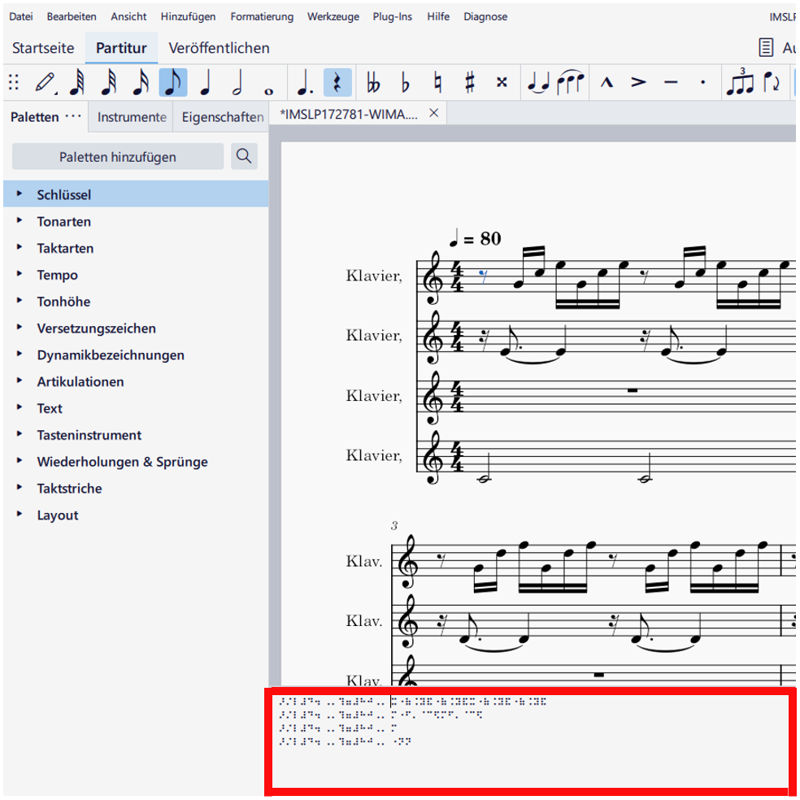Open the Bearbeiten menu
The image size is (800, 800).
[x=71, y=16]
